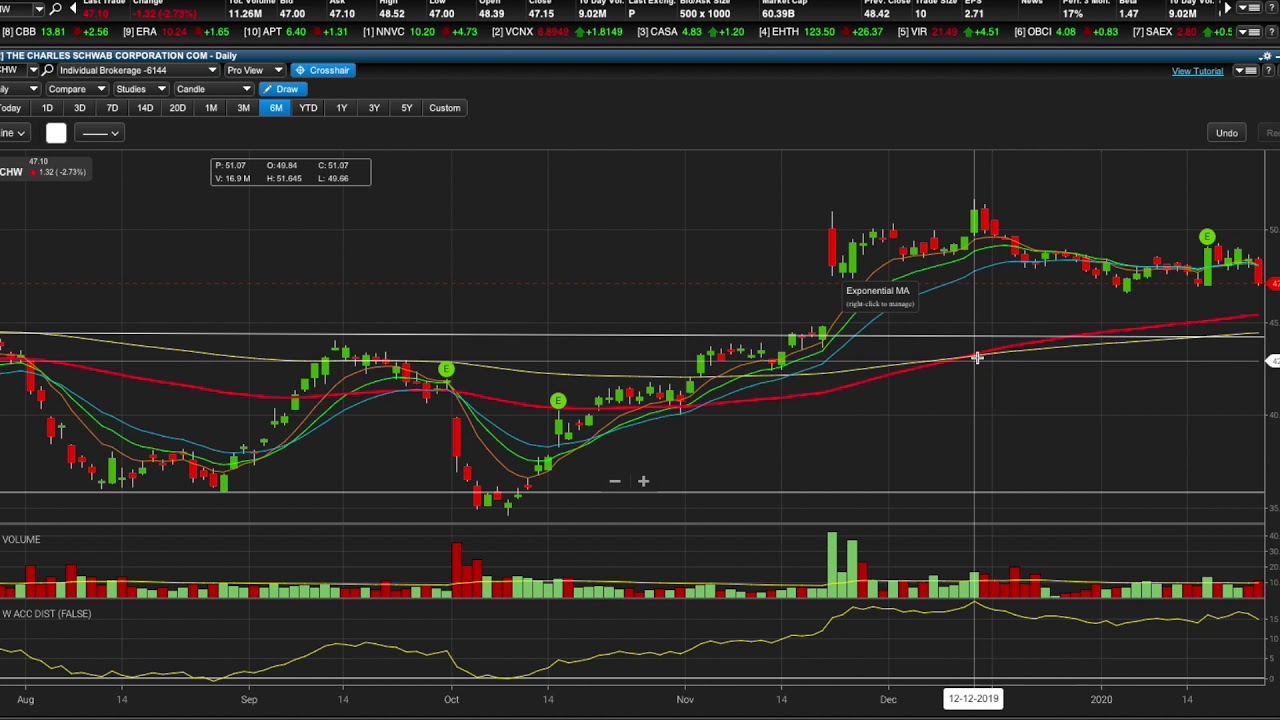Select the 6M time range
The width and height of the screenshot is (1280, 720).
pos(276,108)
